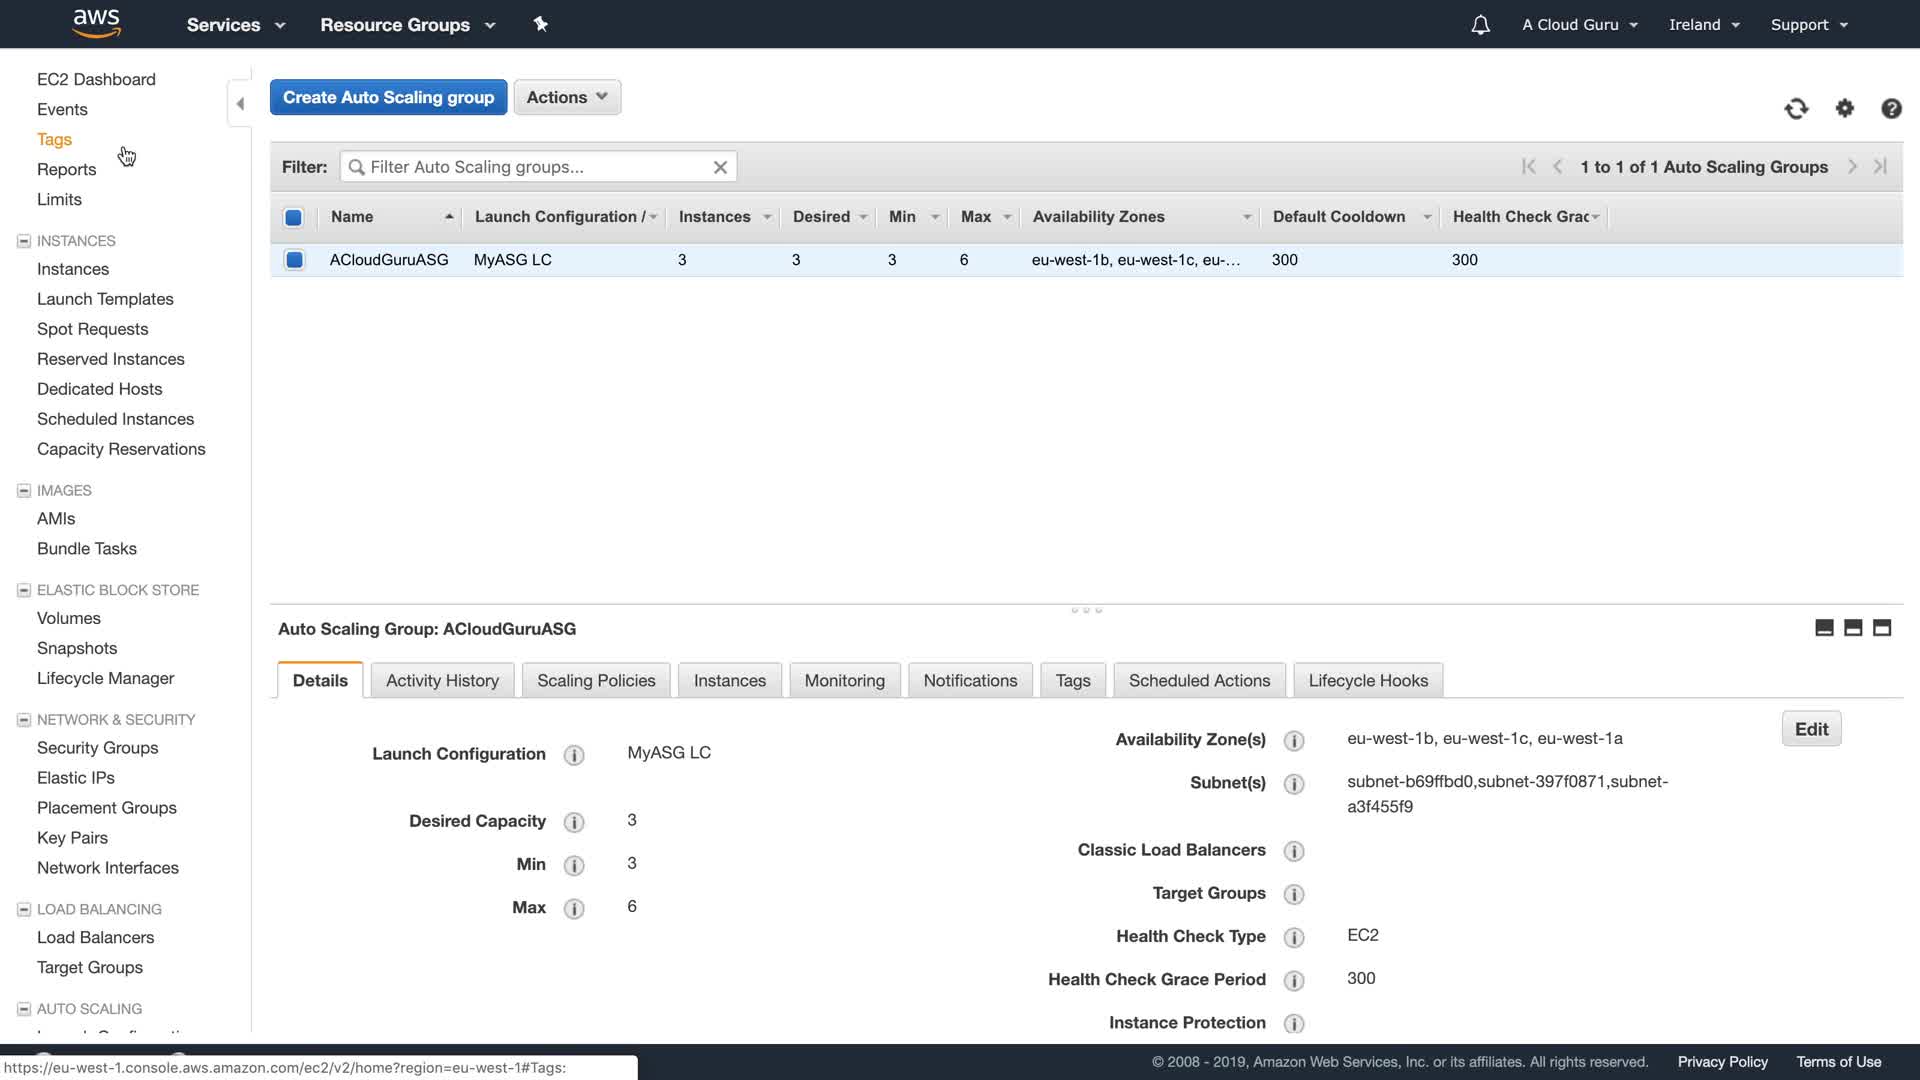Clear the filter with the X icon
The image size is (1920, 1080).
[719, 167]
